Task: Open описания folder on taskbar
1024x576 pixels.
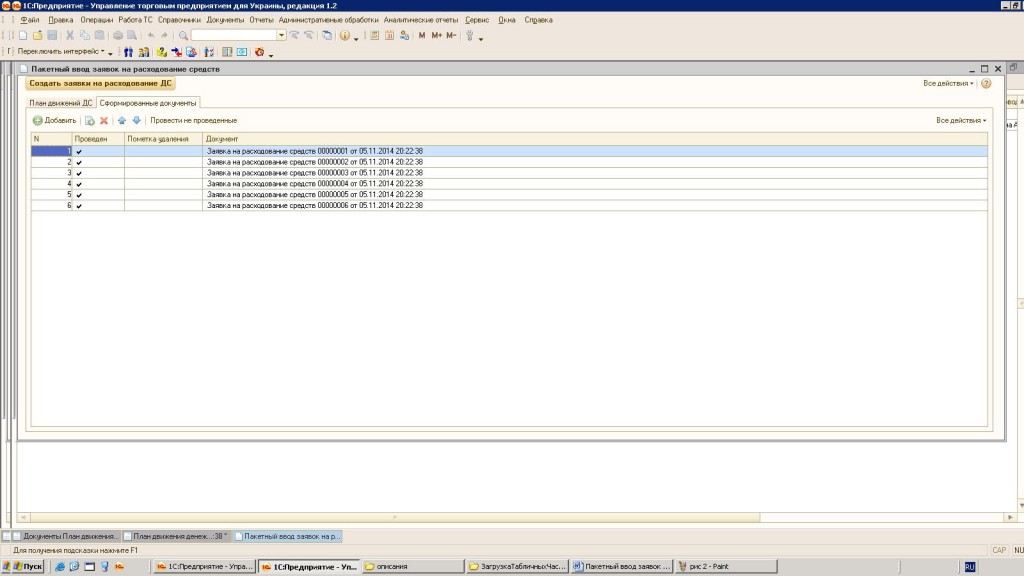Action: click(413, 566)
